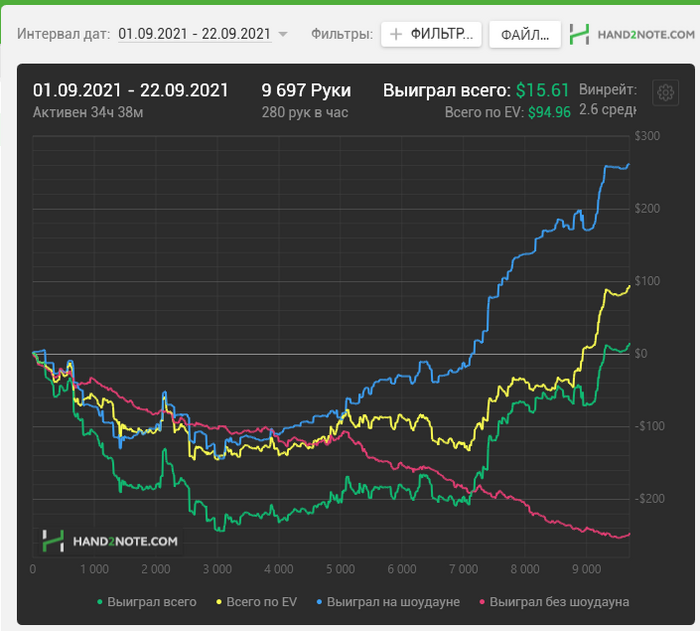Click the "Активен 34ч 38м" active time text
Viewport: 700px width, 631px height.
pos(88,112)
